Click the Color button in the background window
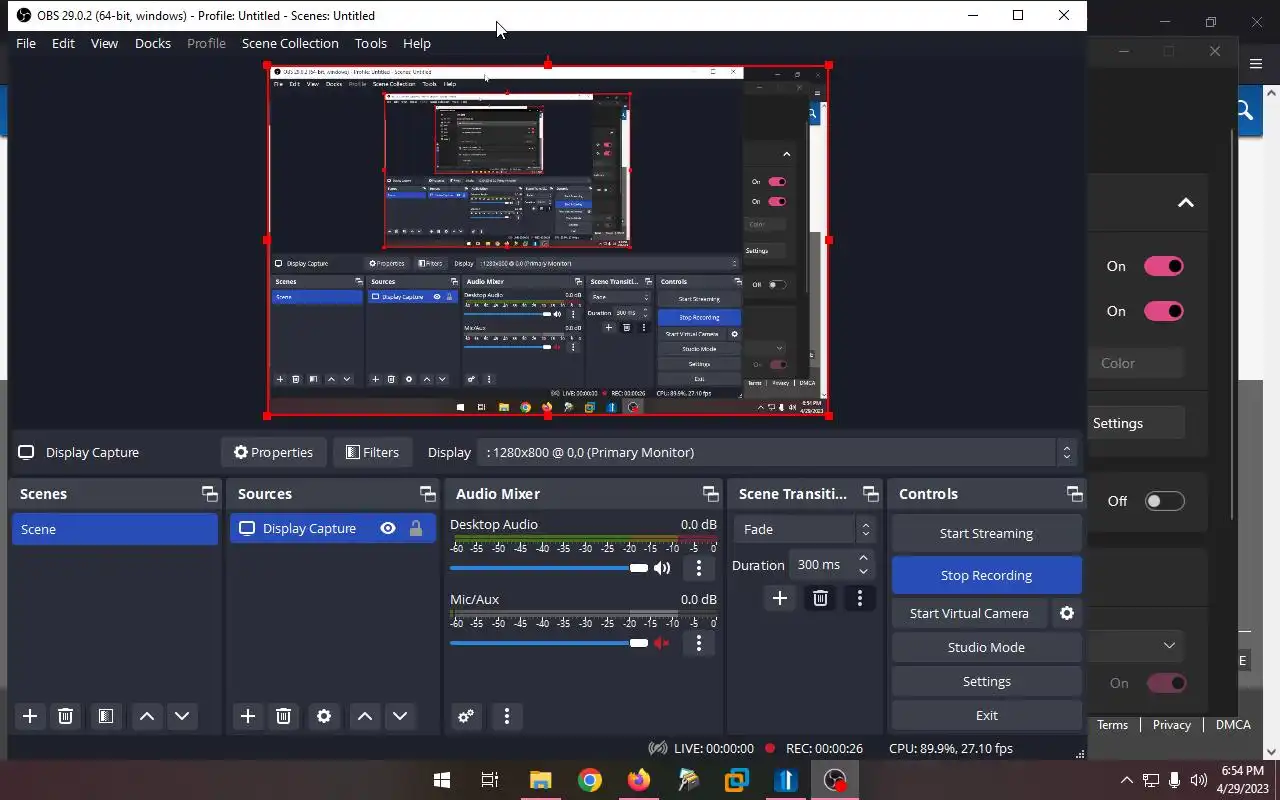Screen dimensions: 1280x800 click(1137, 363)
